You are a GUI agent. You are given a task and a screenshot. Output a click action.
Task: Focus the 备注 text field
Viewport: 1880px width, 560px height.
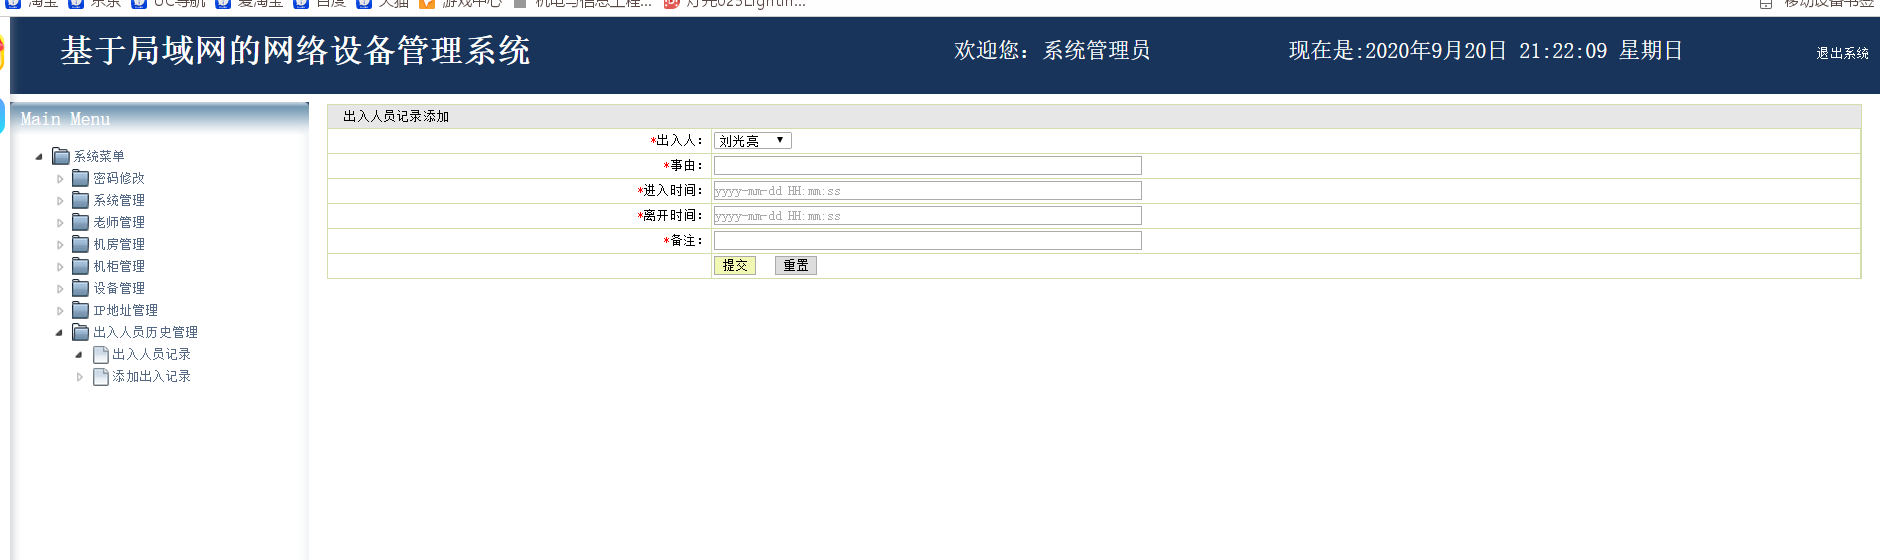pos(927,240)
